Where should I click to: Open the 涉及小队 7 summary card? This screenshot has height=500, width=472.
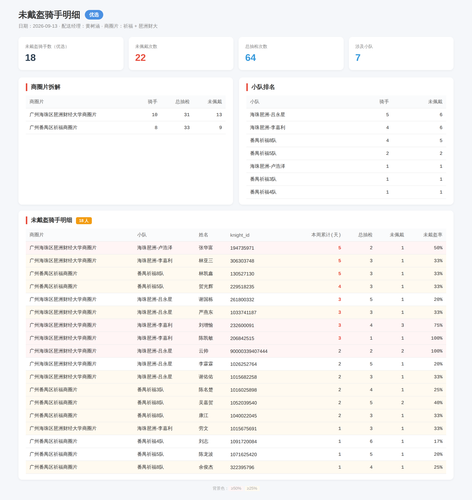pos(401,53)
